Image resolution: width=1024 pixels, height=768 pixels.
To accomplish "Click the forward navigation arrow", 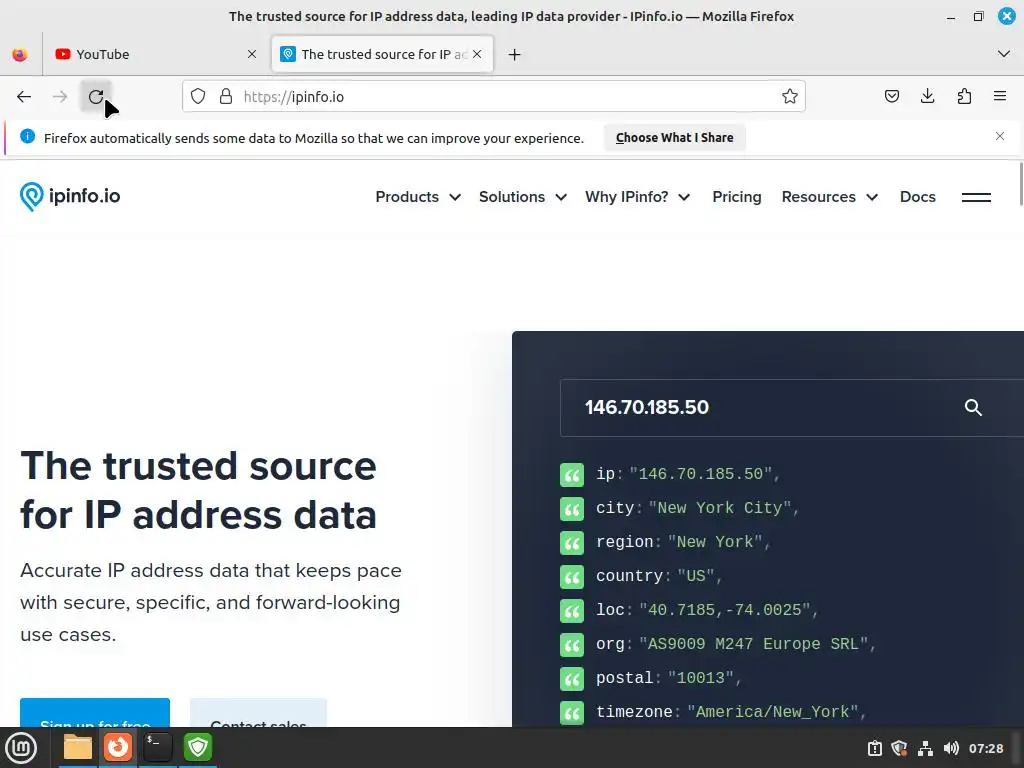I will (60, 97).
